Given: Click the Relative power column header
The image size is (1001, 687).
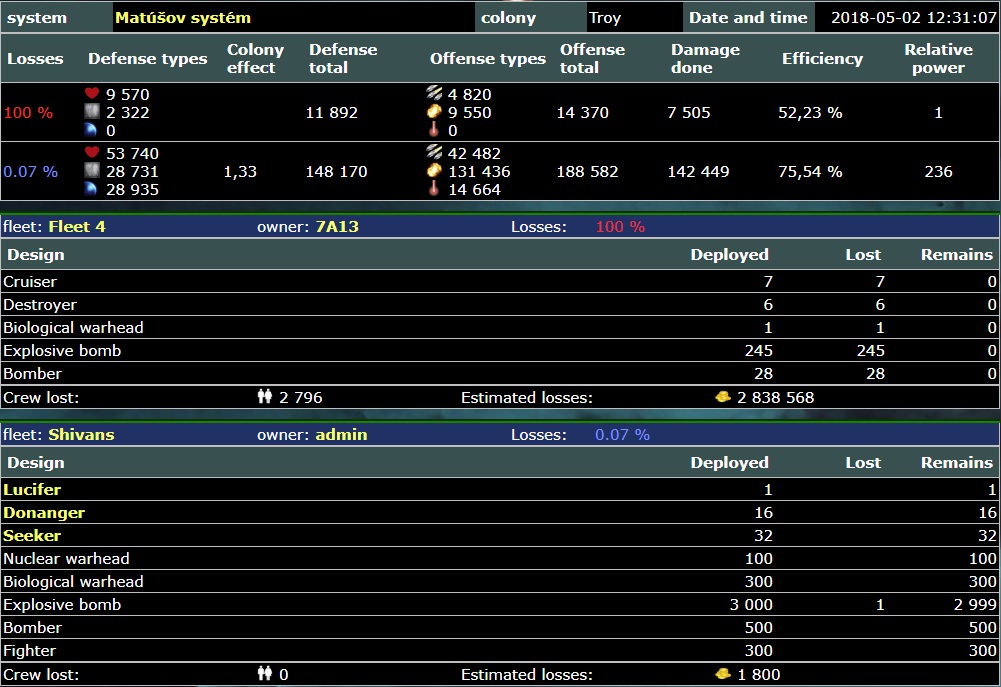Looking at the screenshot, I should (x=938, y=59).
